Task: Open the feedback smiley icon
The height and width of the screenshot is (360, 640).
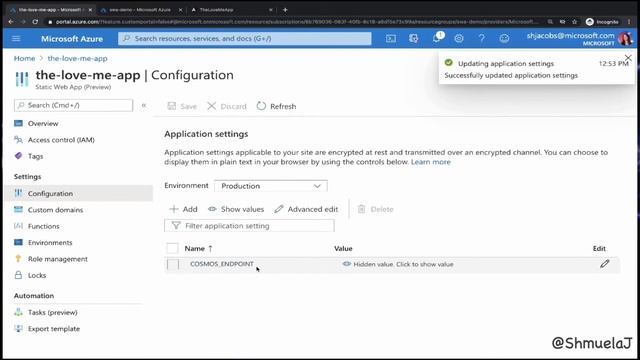Action: 504,38
